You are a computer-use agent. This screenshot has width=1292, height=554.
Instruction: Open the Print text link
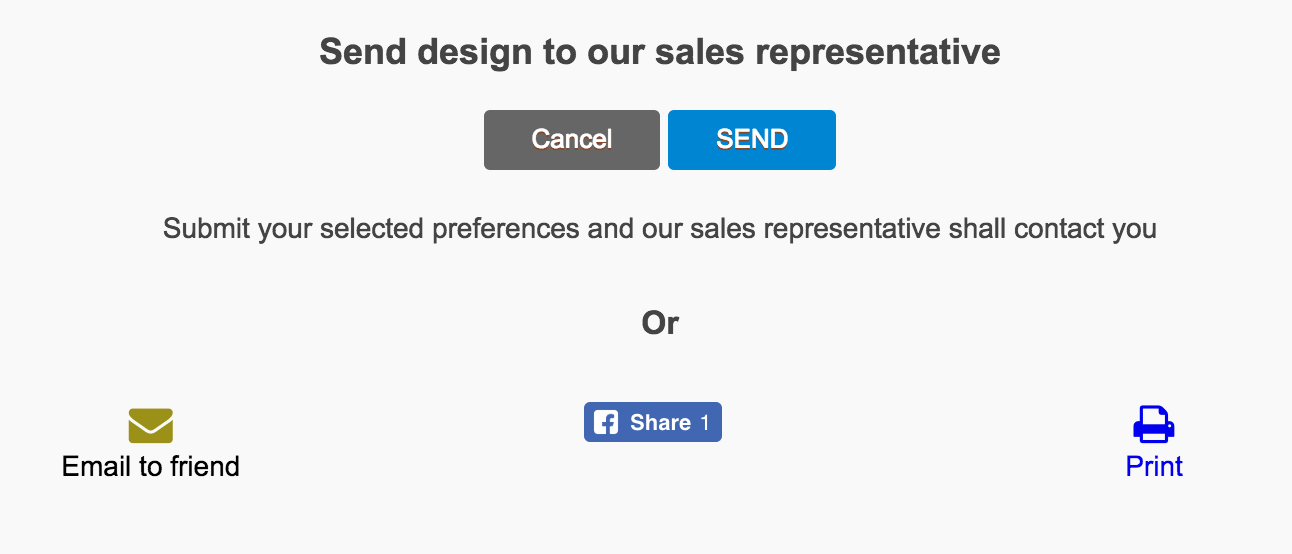[x=1154, y=466]
